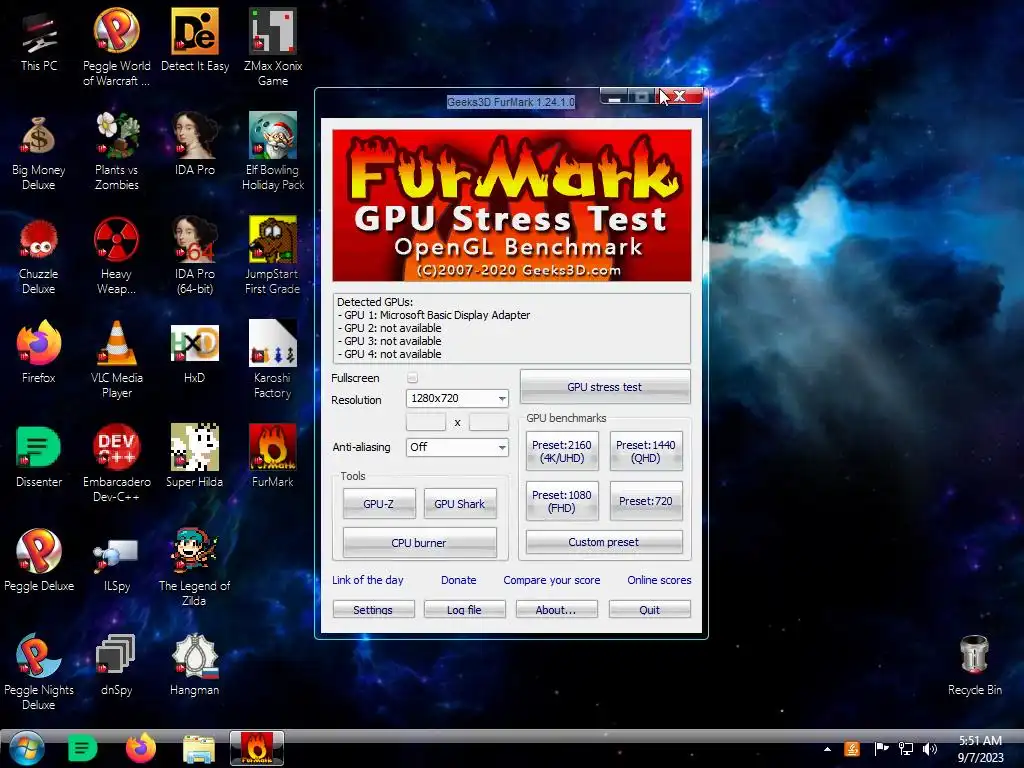Select the dnSpy desktop icon
1024x768 pixels.
[x=116, y=665]
